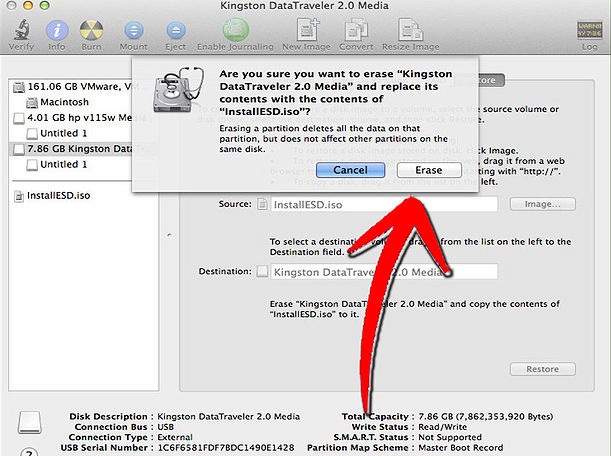Click the yellow minimize window button
Screen dimensions: 611x456
coord(28,5)
